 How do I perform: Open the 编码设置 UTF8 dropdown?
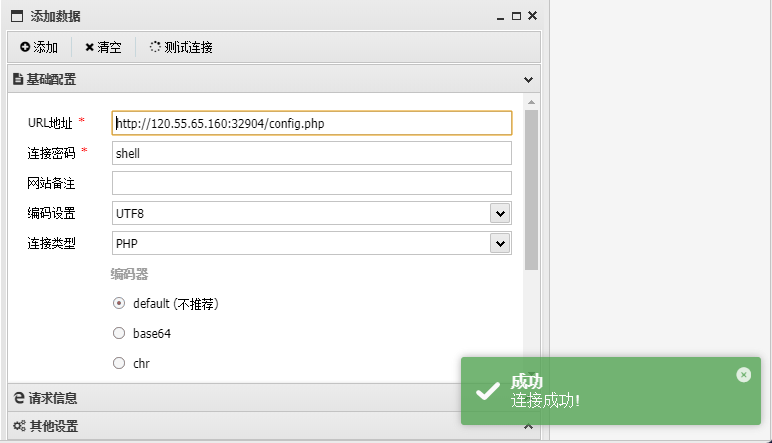click(500, 213)
